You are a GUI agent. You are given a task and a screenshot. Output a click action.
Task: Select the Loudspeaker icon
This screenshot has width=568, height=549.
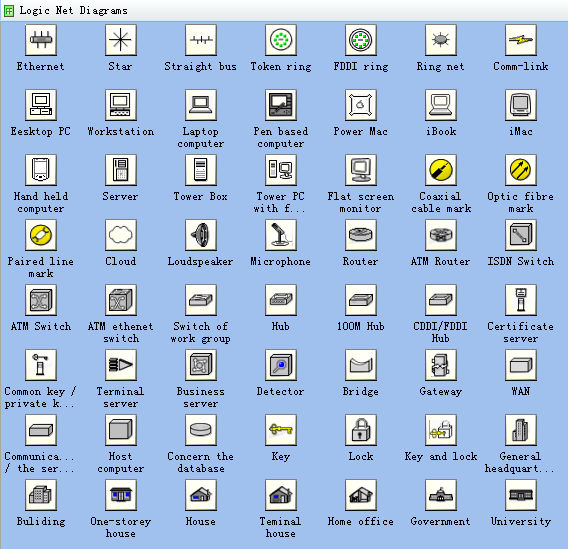coord(201,235)
